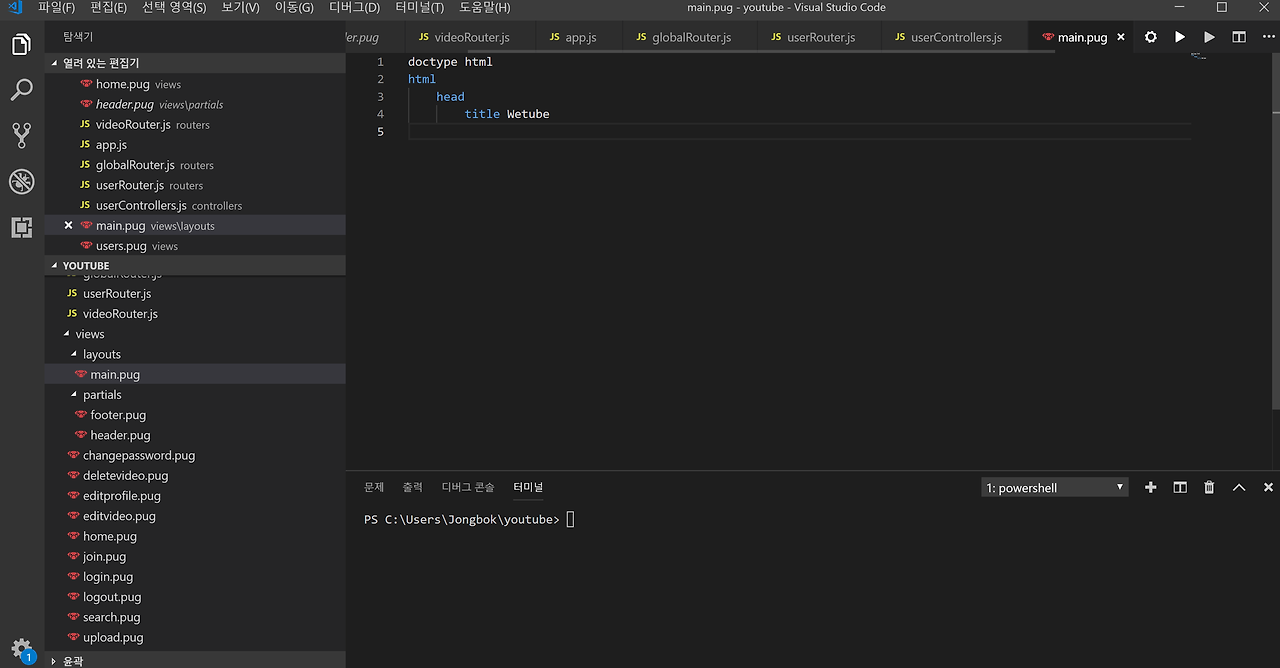The height and width of the screenshot is (668, 1280).
Task: Open the powershell terminal selector dropdown
Action: (1054, 488)
